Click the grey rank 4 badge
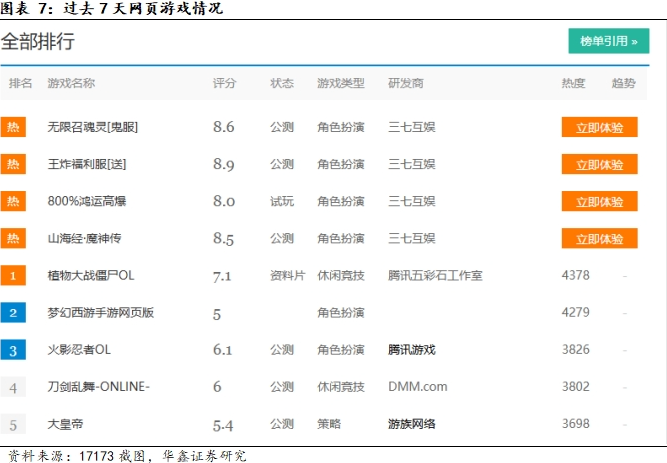Viewport: 667px width, 463px height. (x=13, y=387)
